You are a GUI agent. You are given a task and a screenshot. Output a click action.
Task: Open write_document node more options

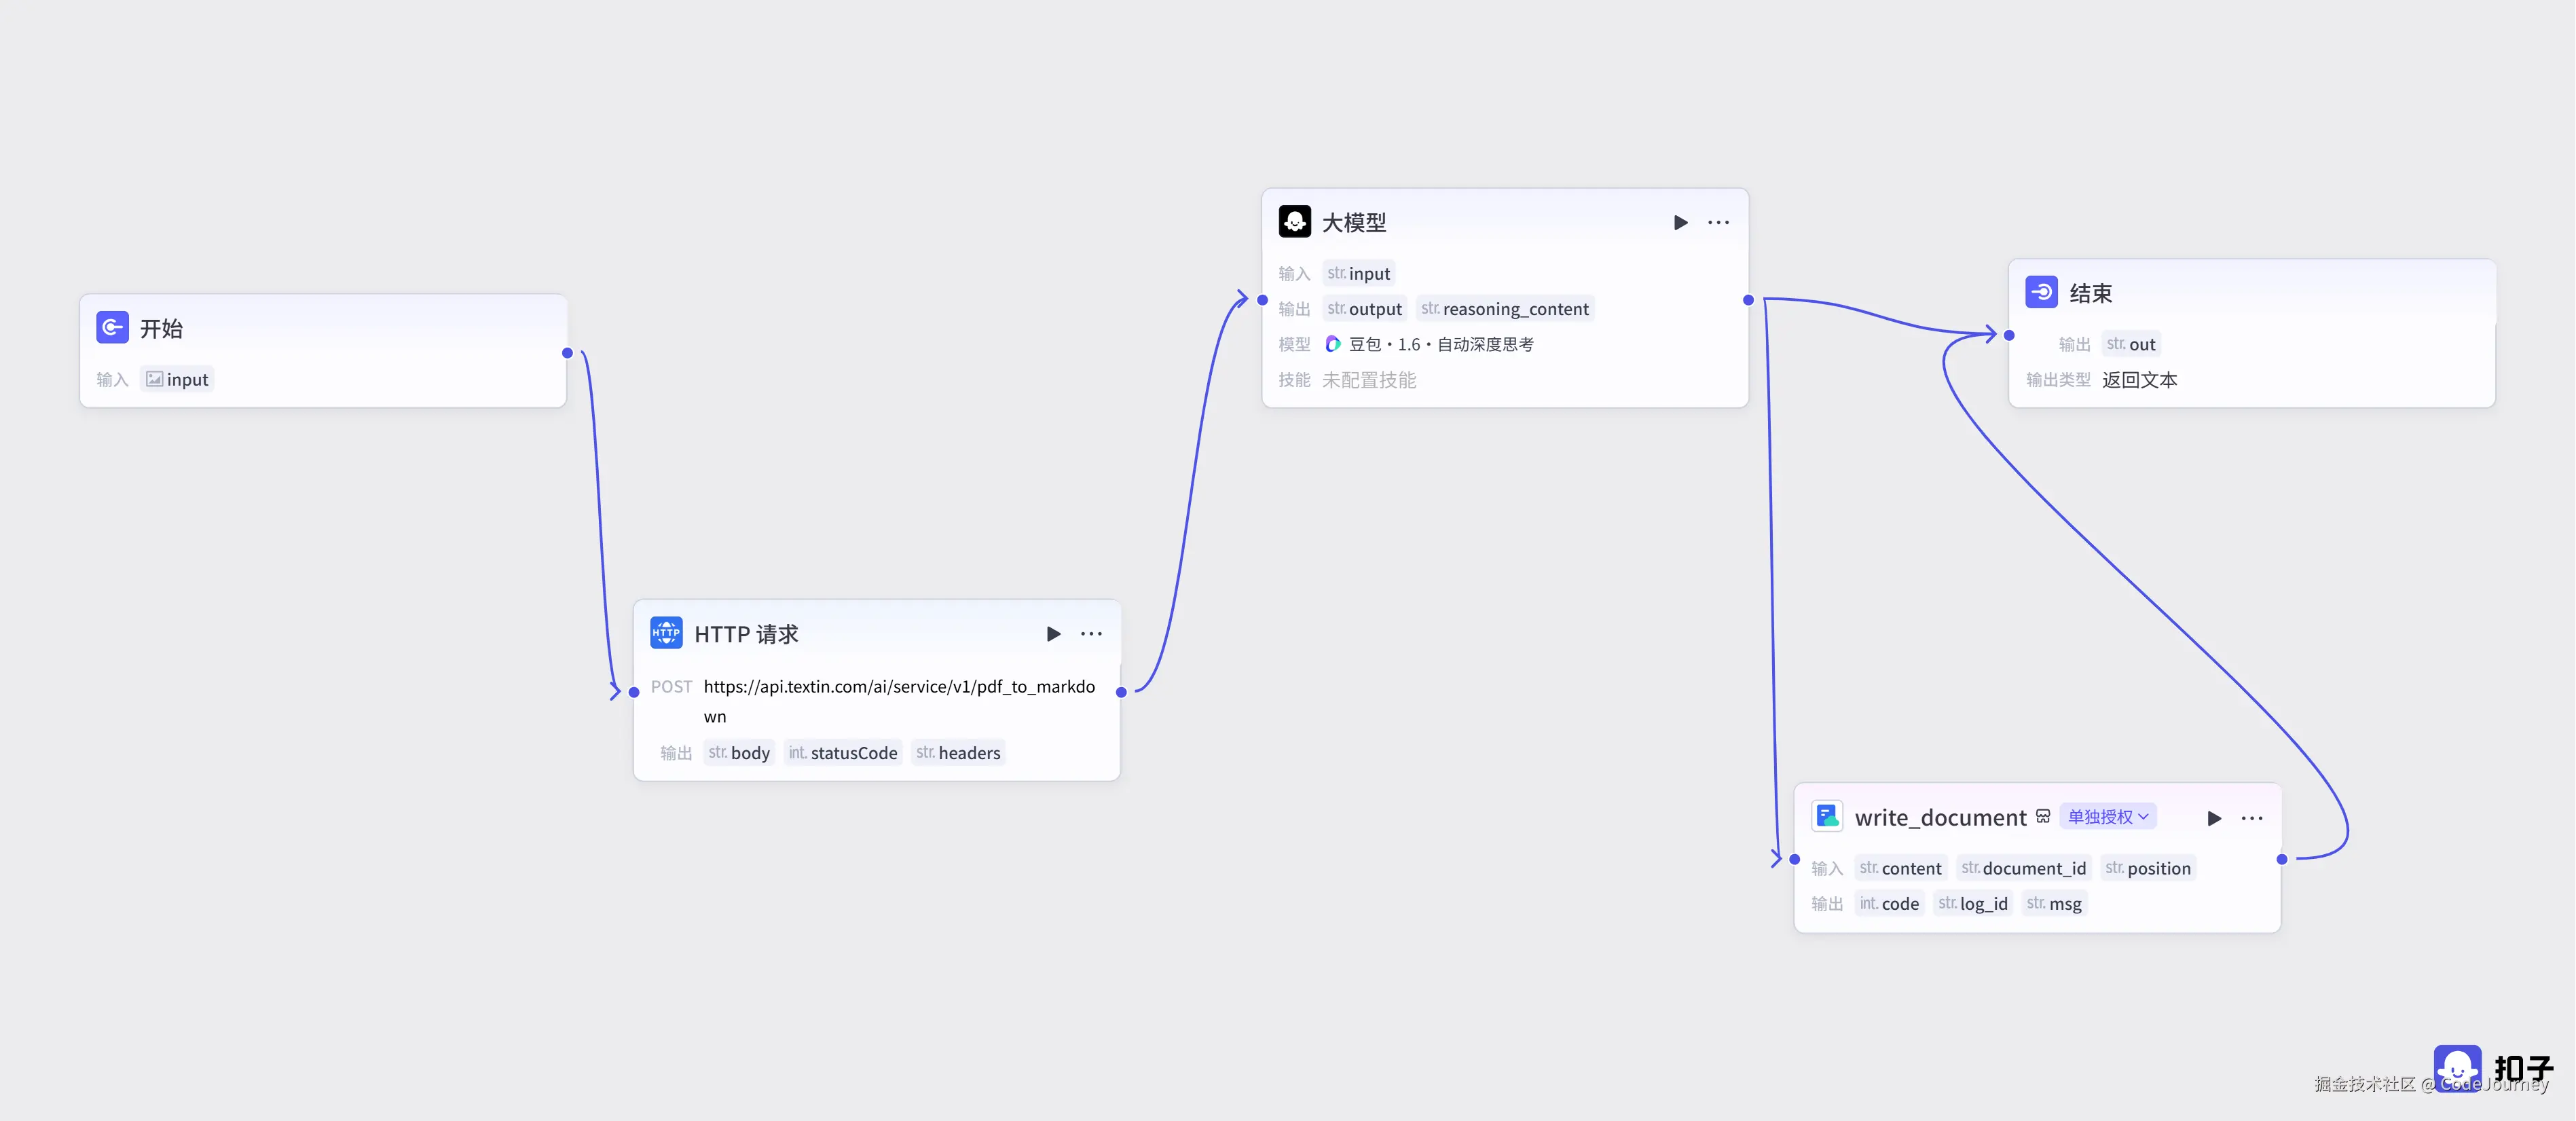coord(2252,818)
